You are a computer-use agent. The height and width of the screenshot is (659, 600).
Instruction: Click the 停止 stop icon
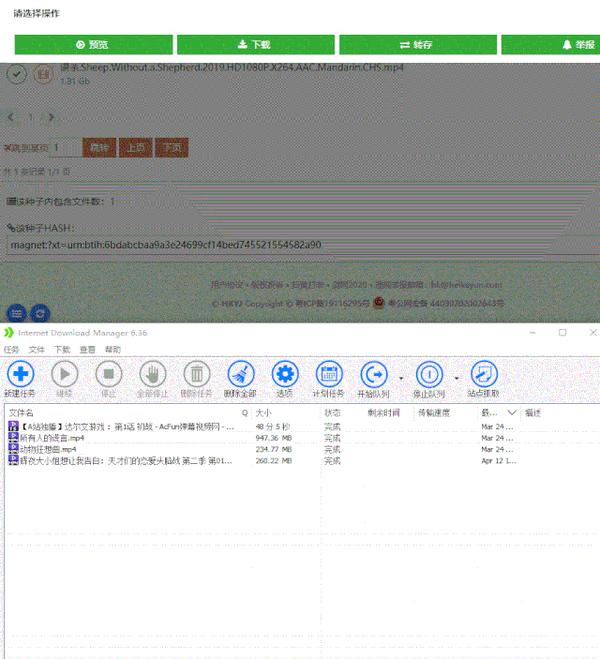point(108,374)
